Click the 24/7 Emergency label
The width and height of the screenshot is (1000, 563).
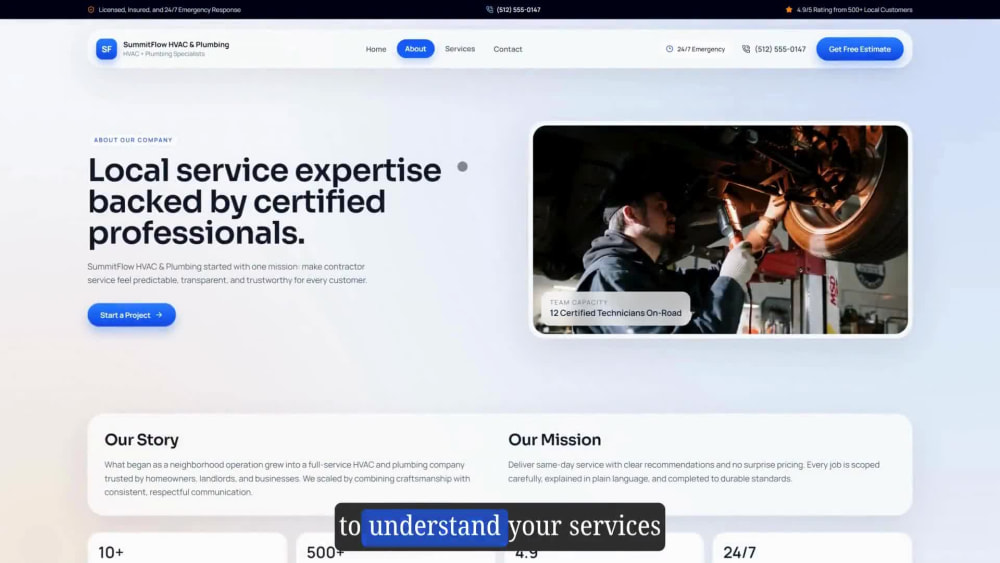point(701,49)
